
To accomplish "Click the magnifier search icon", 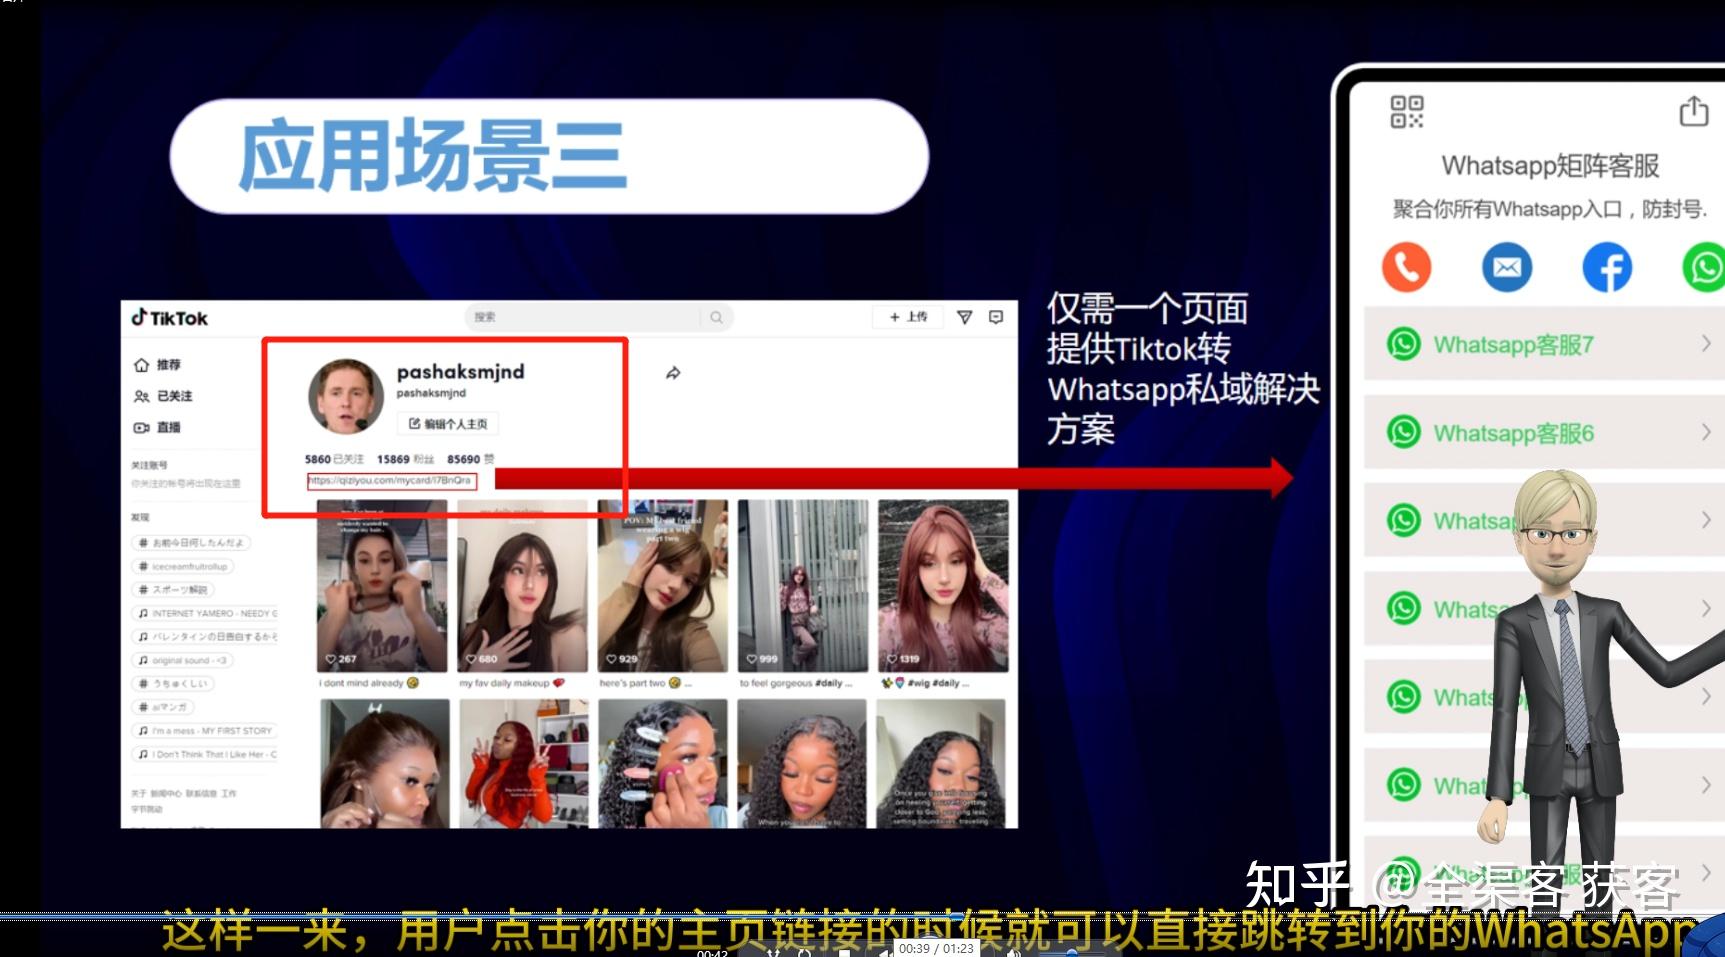I will [x=716, y=317].
